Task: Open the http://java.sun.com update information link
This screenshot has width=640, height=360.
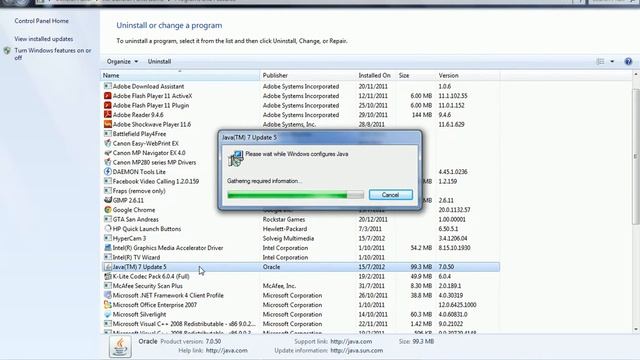Action: [356, 351]
